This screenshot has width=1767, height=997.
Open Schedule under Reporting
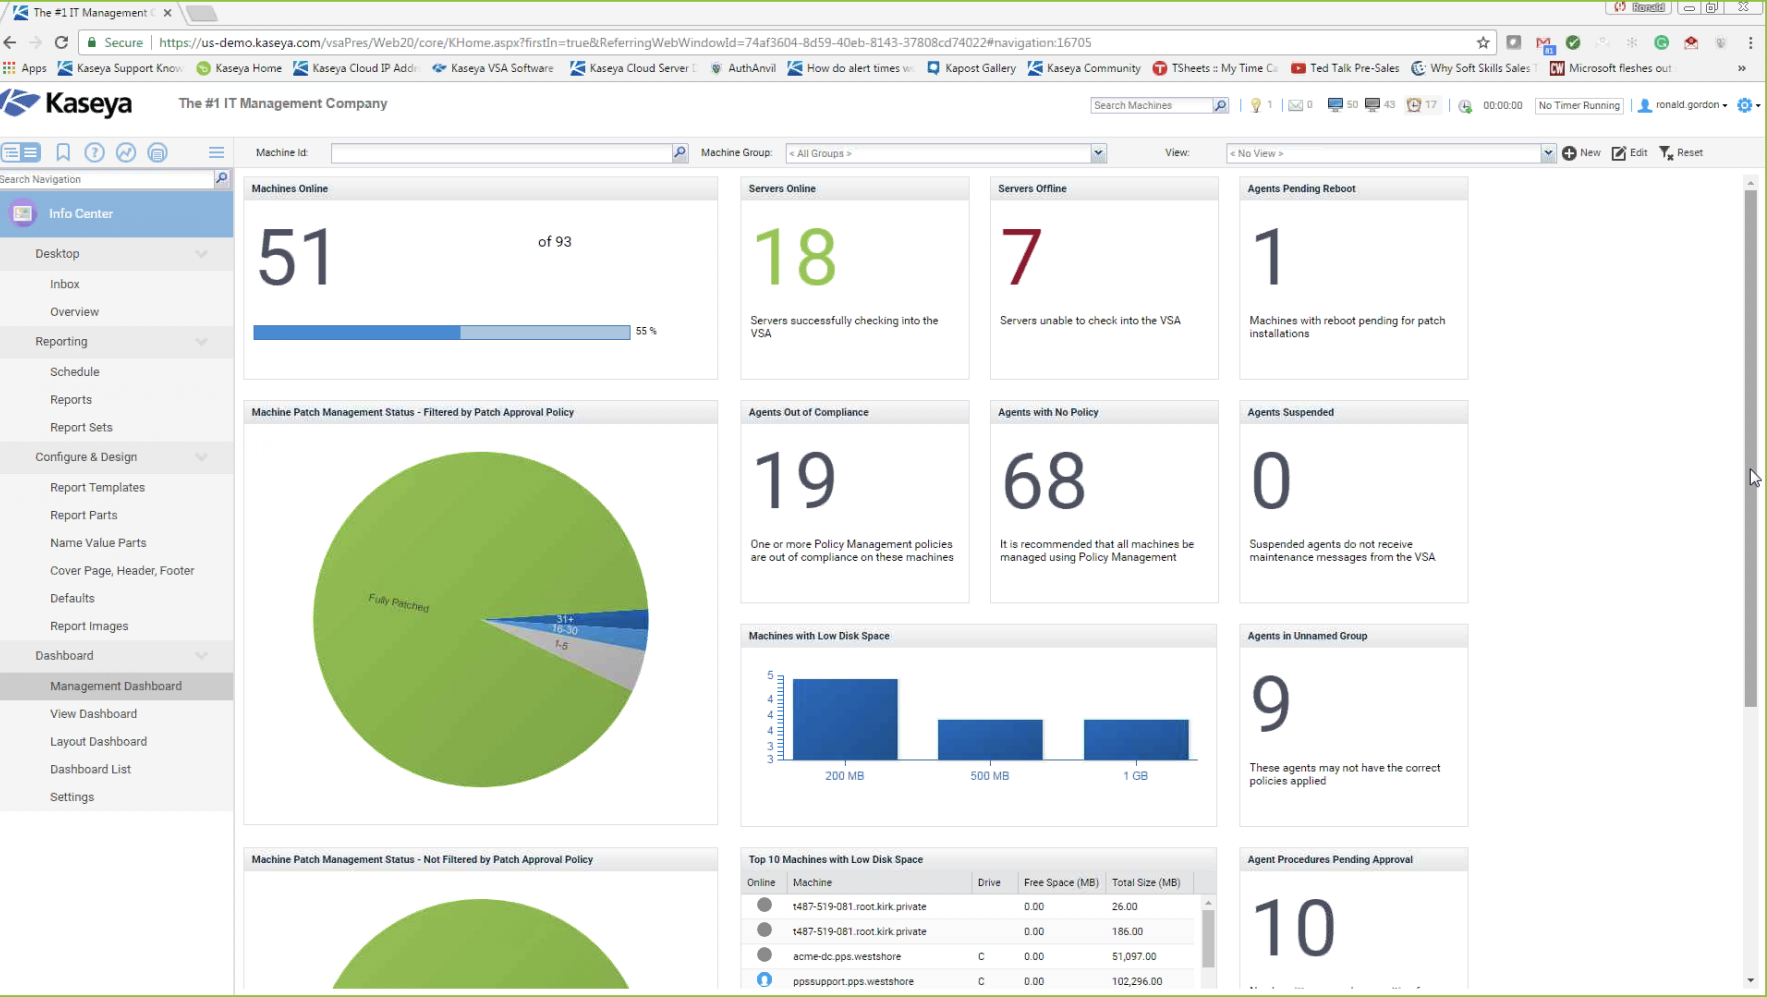[x=75, y=372]
